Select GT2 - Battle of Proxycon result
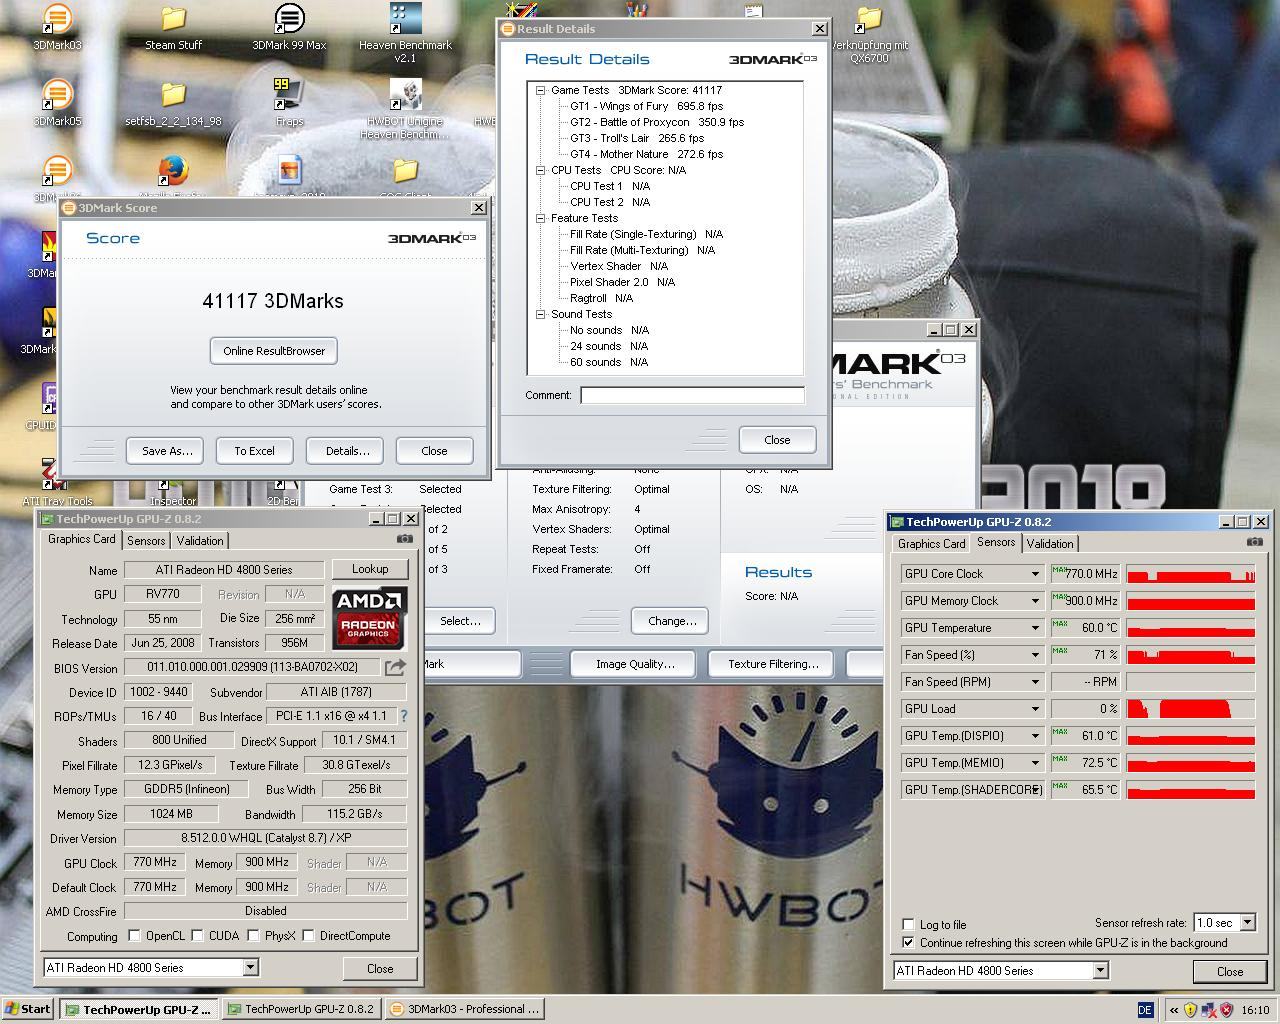The image size is (1280, 1024). [x=656, y=122]
